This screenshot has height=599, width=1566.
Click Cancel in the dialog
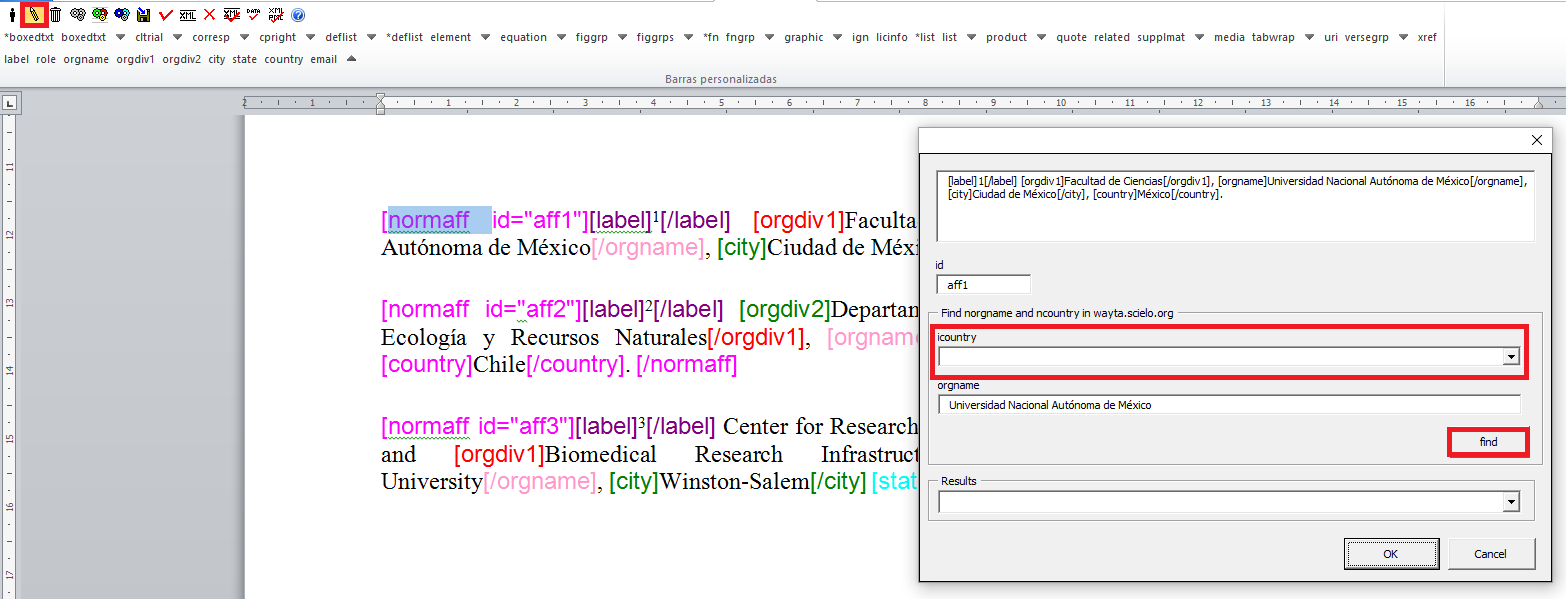(1490, 554)
